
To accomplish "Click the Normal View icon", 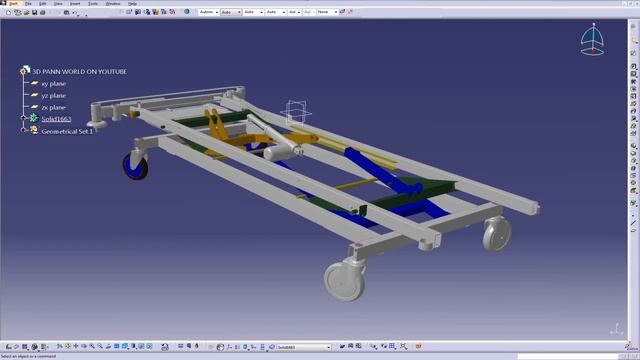I will tap(109, 346).
